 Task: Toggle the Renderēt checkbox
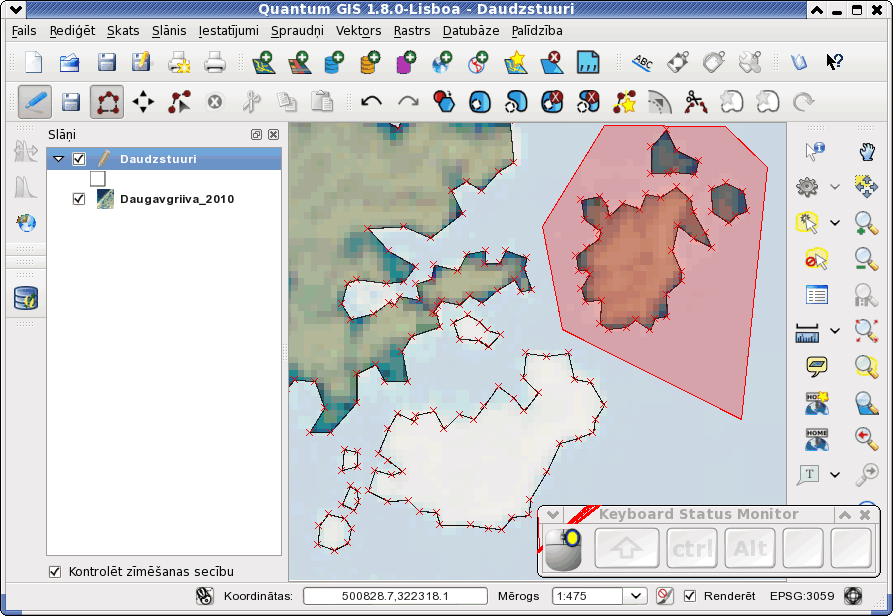pyautogui.click(x=690, y=596)
